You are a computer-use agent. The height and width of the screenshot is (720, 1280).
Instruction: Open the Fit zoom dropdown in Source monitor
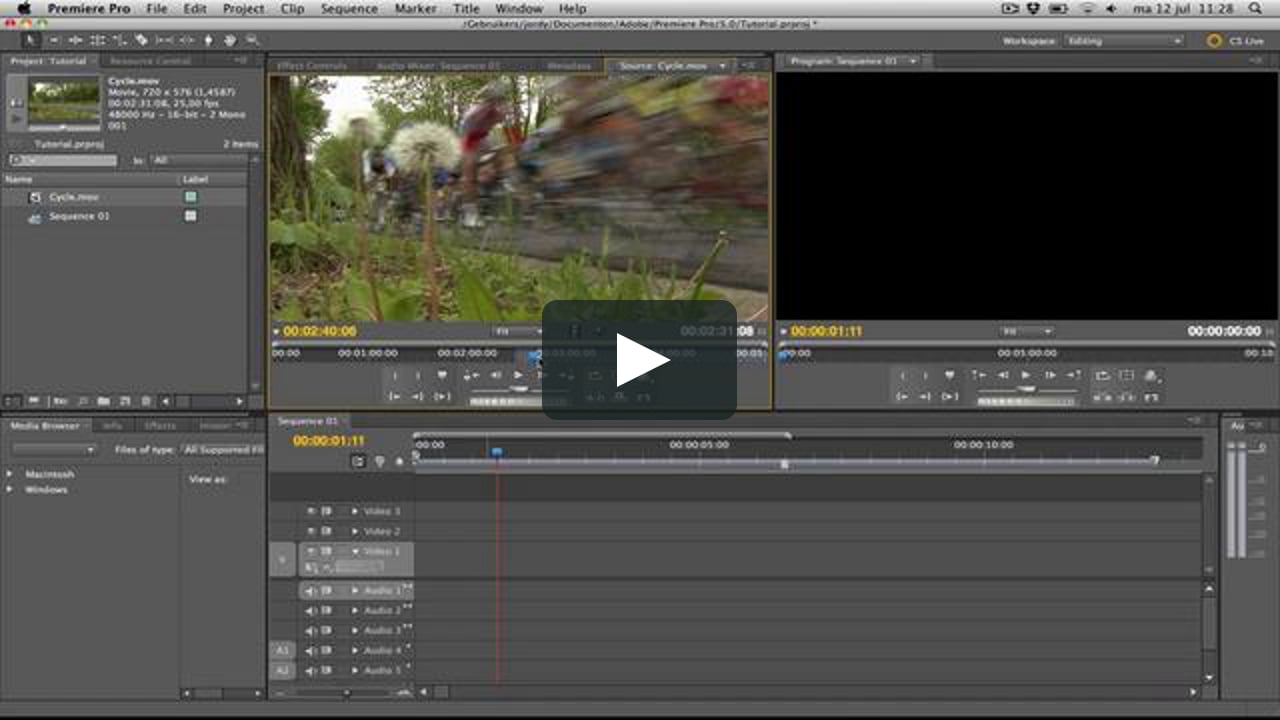[517, 331]
